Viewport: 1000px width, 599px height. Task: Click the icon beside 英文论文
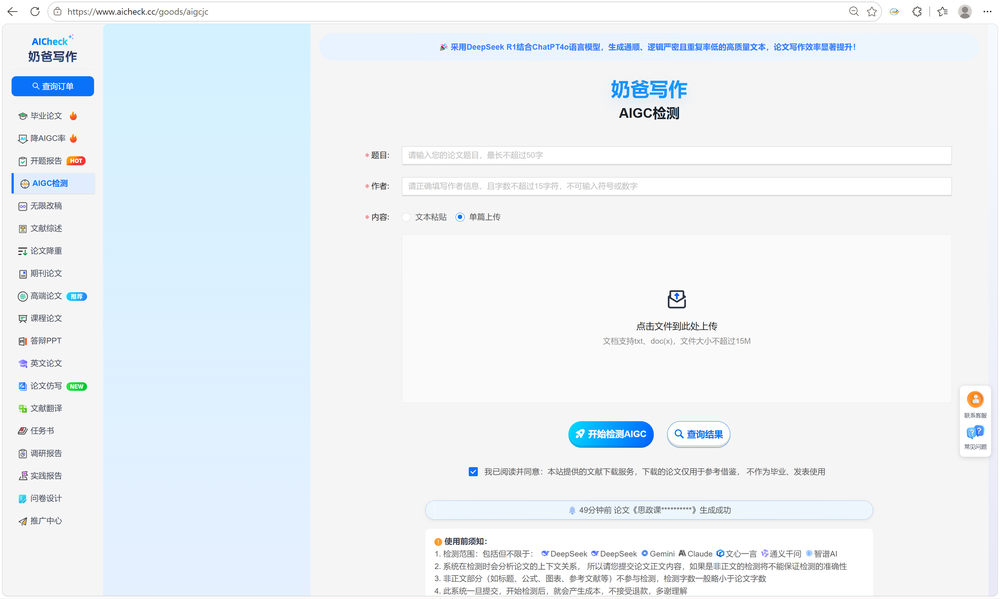click(23, 364)
